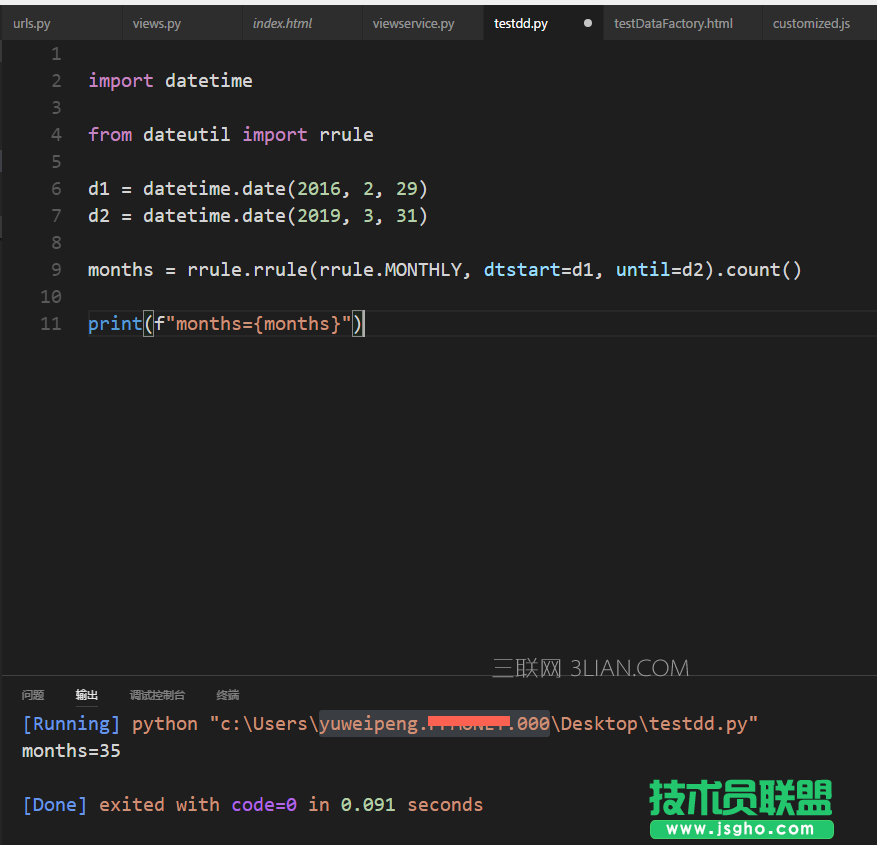The image size is (877, 845).
Task: Toggle a breakpoint next to line 9
Action: [x=30, y=269]
